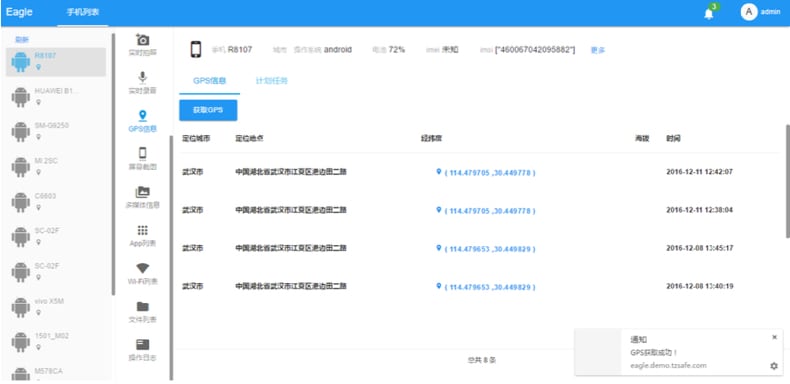Click the time cell 2016-12-11 12:38:04
Viewport: 790px width, 384px height.
[700, 210]
